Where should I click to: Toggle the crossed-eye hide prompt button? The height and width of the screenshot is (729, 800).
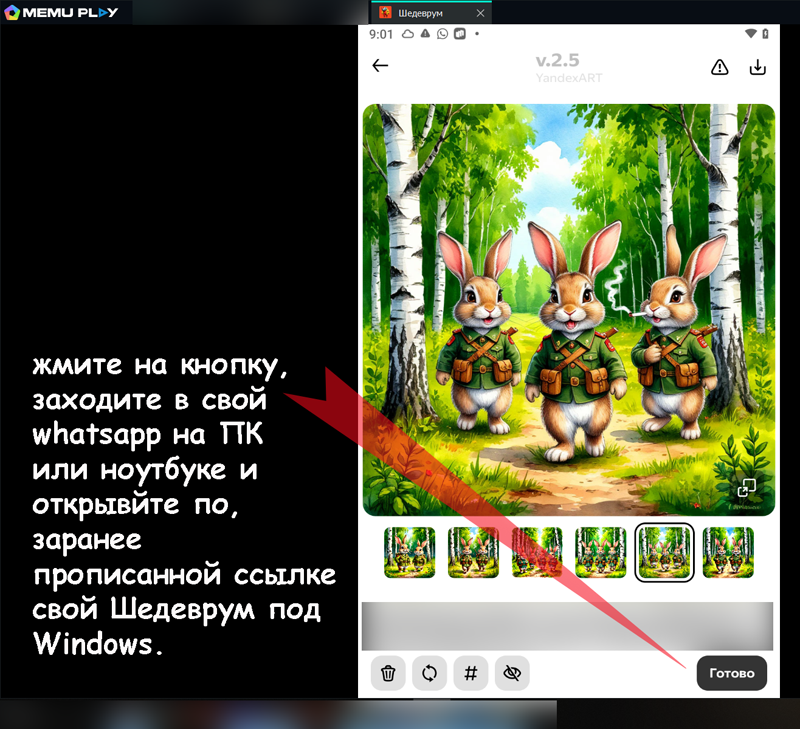click(512, 673)
